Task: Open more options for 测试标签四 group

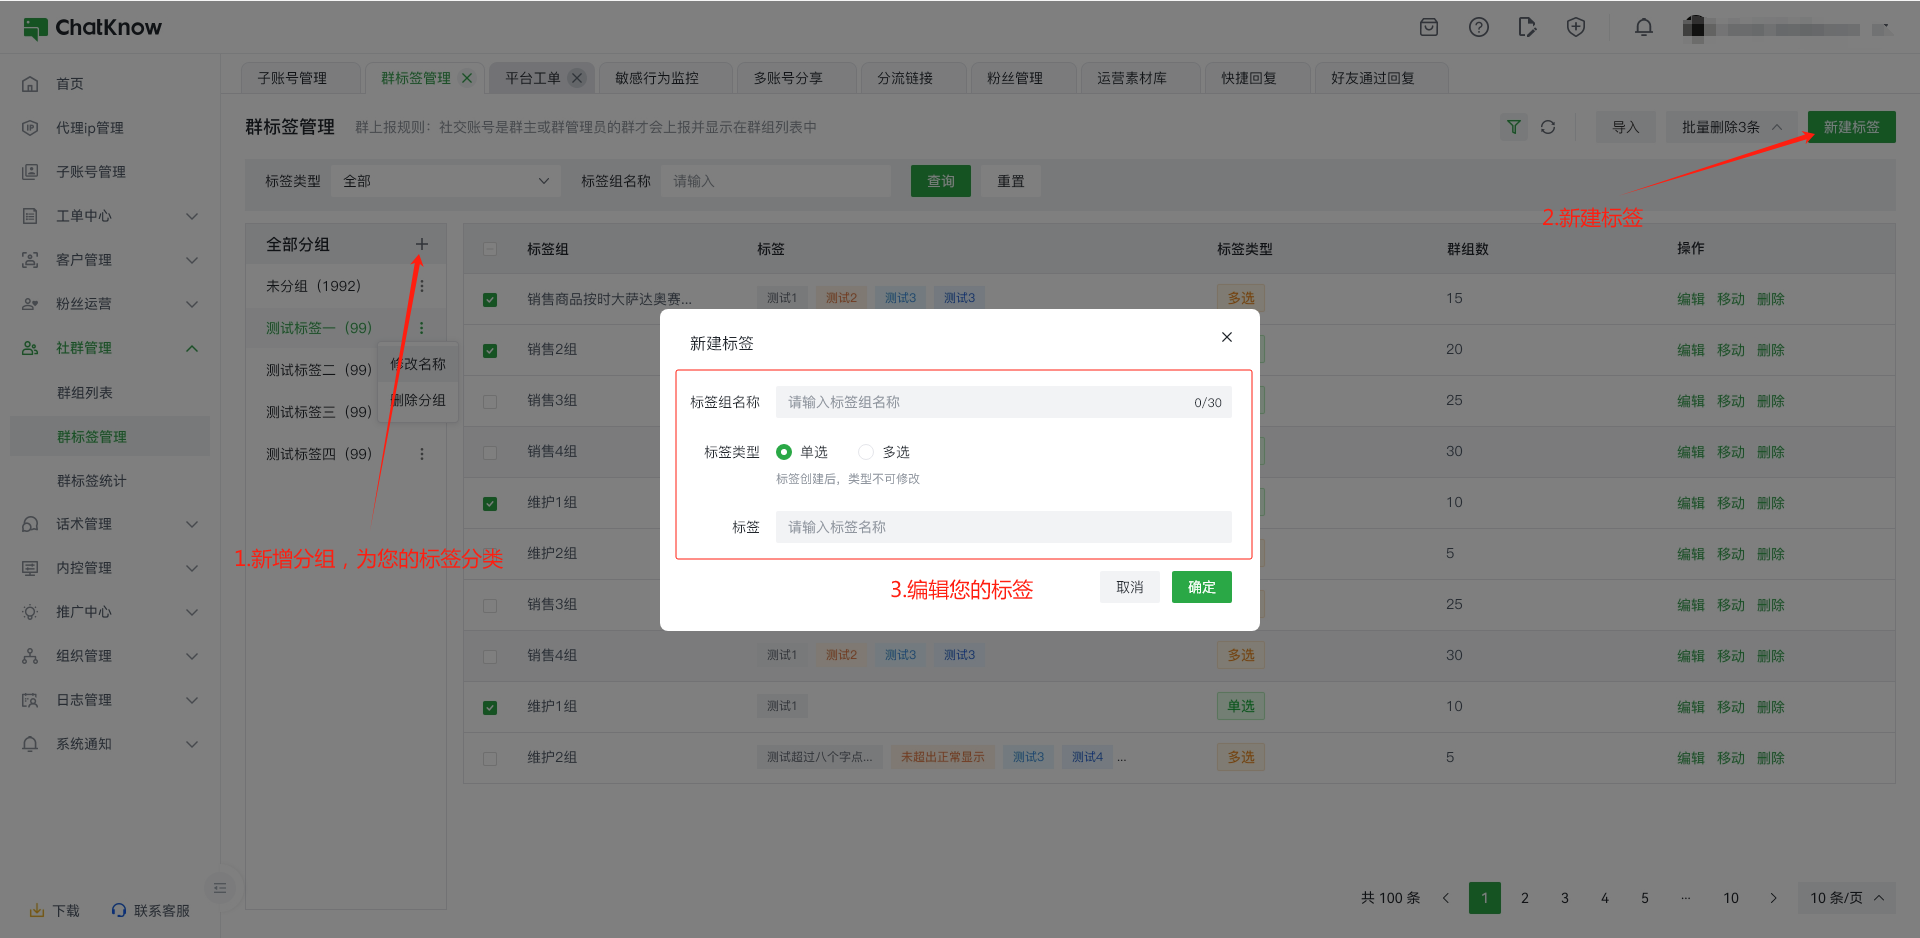Action: point(421,454)
